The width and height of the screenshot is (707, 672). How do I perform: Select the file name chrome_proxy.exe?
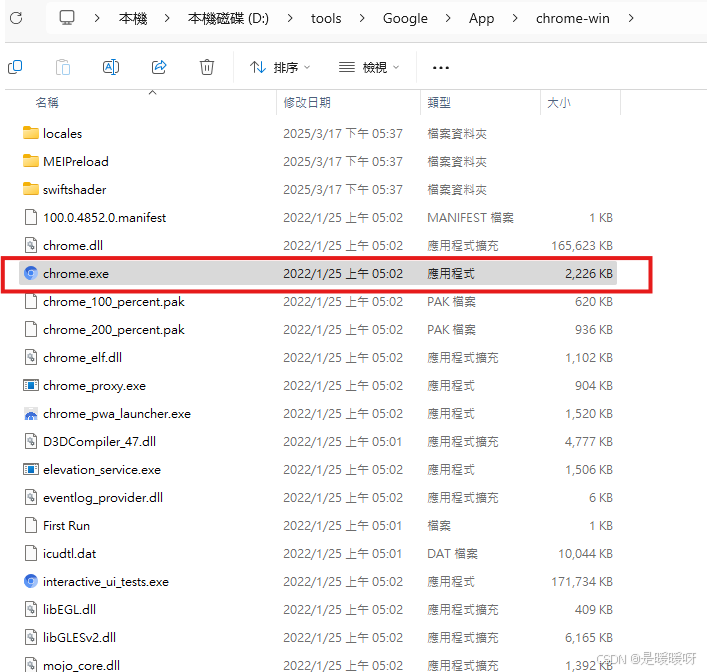click(x=94, y=386)
